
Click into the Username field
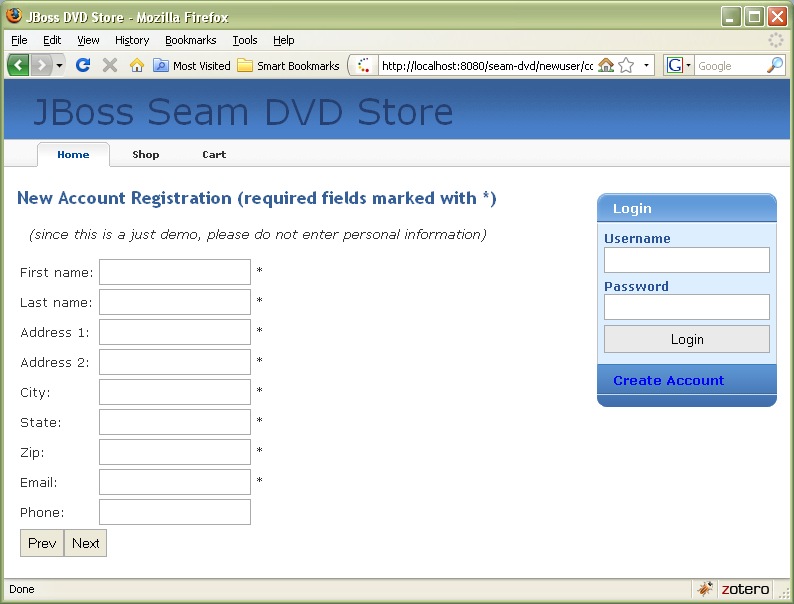pyautogui.click(x=686, y=260)
